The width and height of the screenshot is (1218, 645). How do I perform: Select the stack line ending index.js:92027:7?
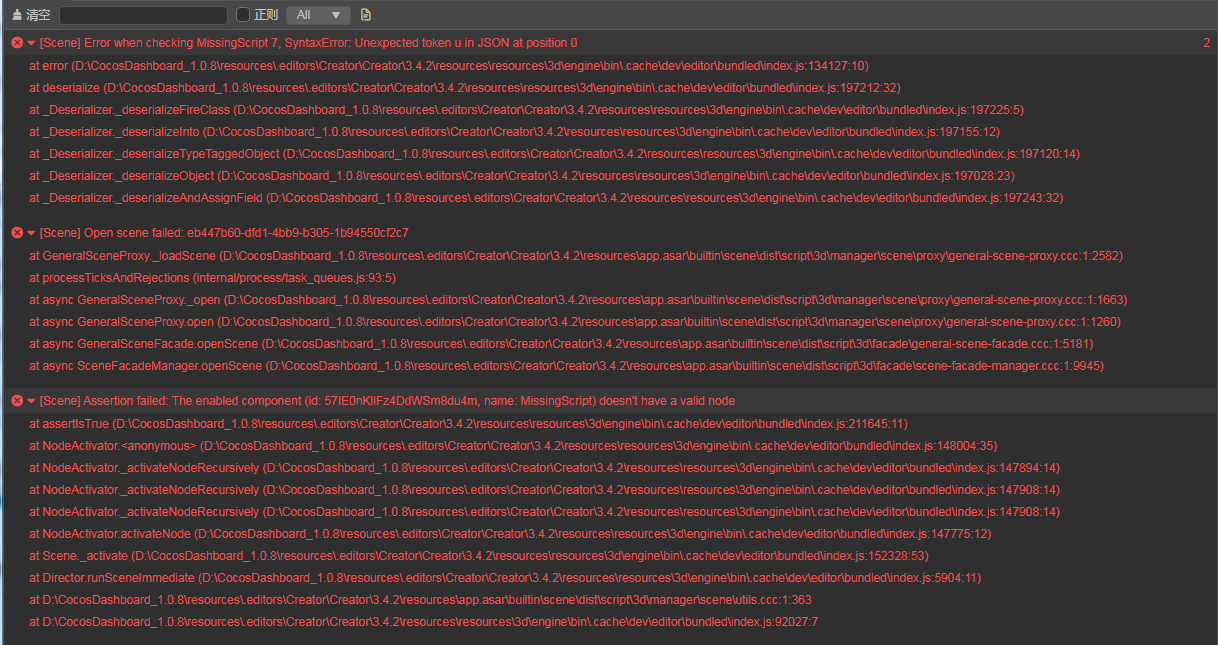click(423, 622)
